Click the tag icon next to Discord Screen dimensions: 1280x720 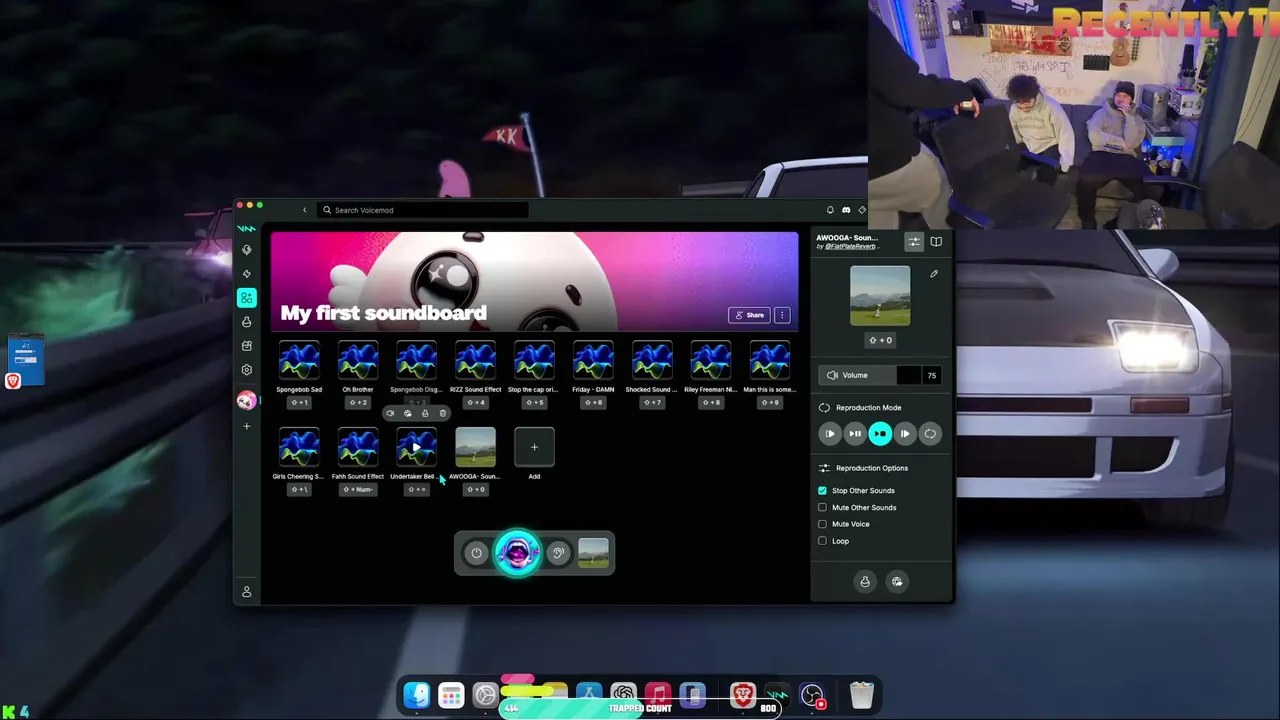pos(862,210)
